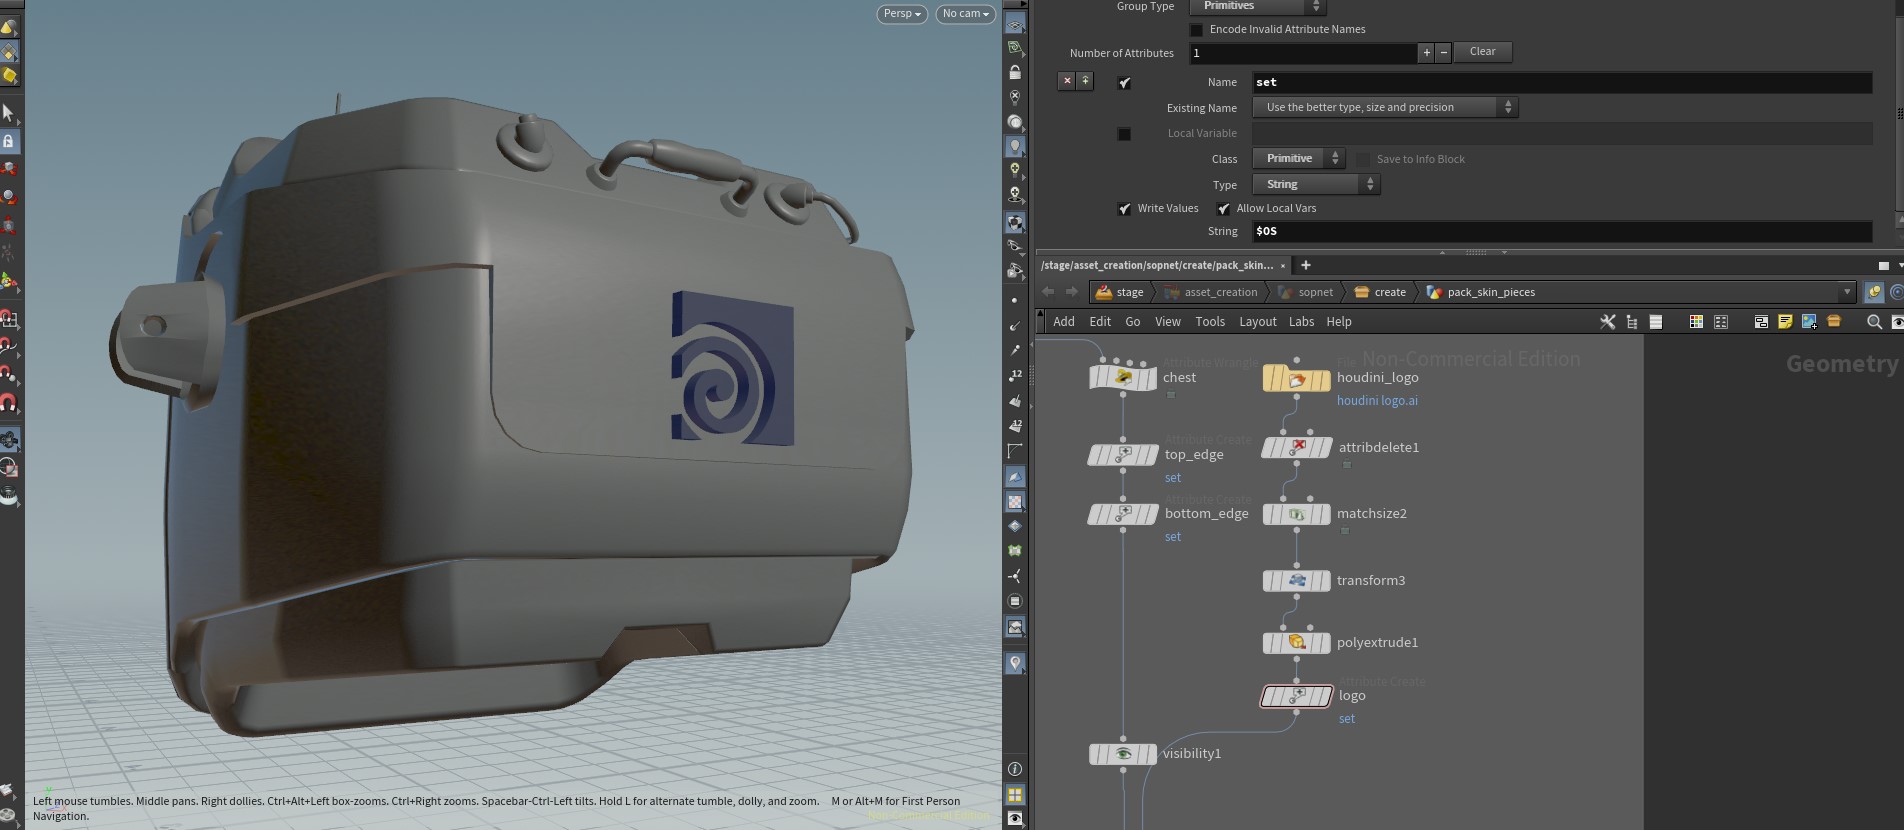Click the Name field containing set

(1562, 83)
